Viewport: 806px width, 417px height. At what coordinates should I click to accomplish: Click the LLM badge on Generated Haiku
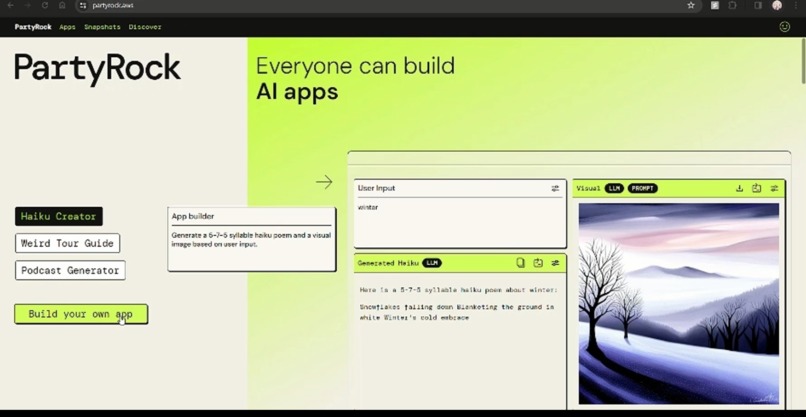point(432,263)
